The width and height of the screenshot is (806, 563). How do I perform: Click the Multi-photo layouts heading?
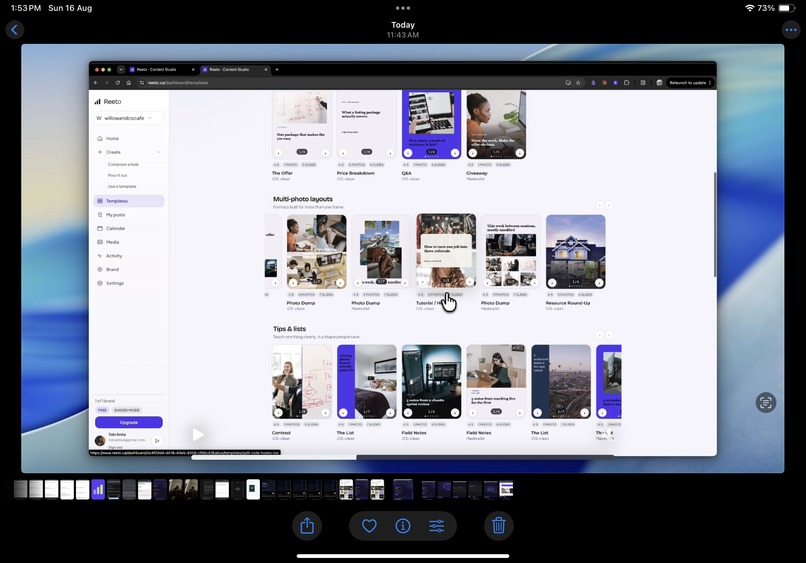303,199
